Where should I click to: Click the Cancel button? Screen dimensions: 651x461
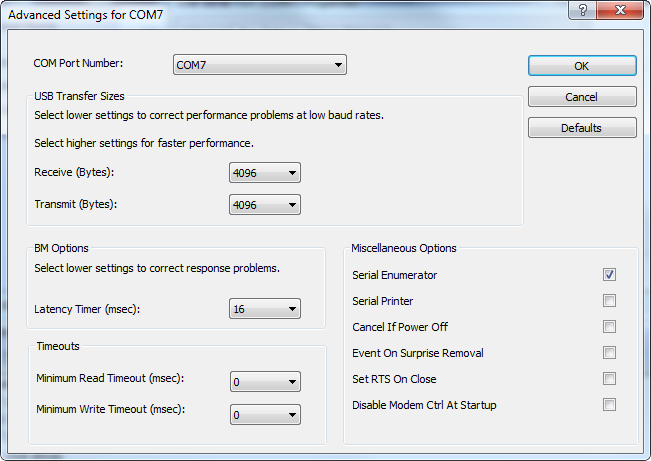pos(582,97)
